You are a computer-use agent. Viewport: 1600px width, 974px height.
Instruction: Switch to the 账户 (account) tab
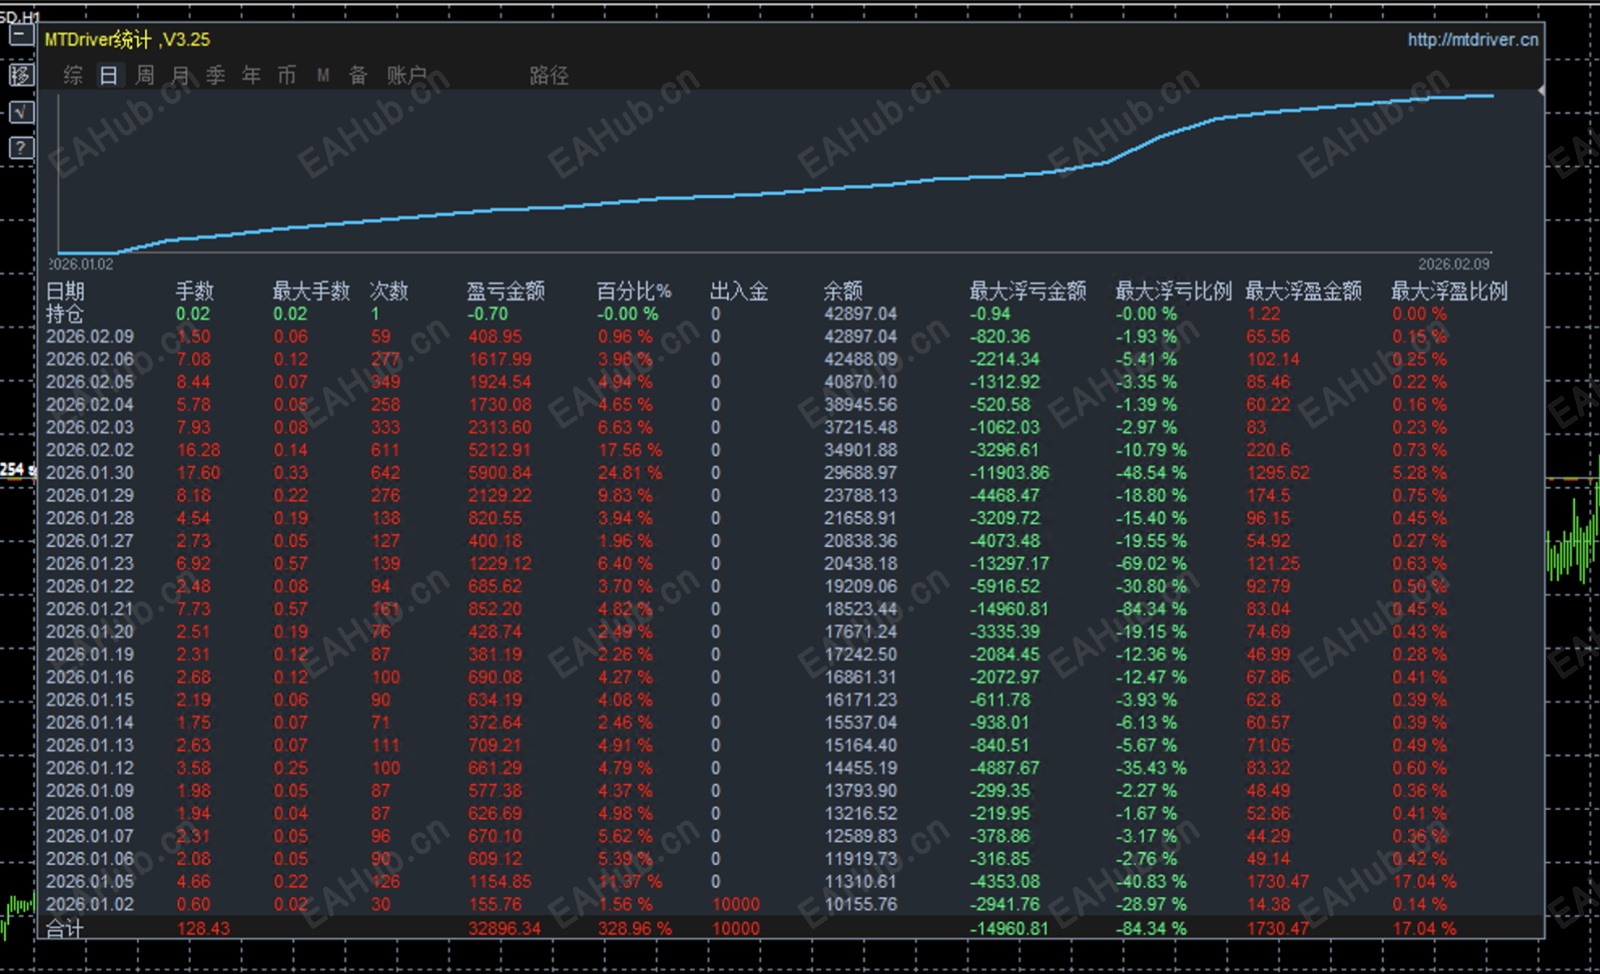[x=407, y=75]
